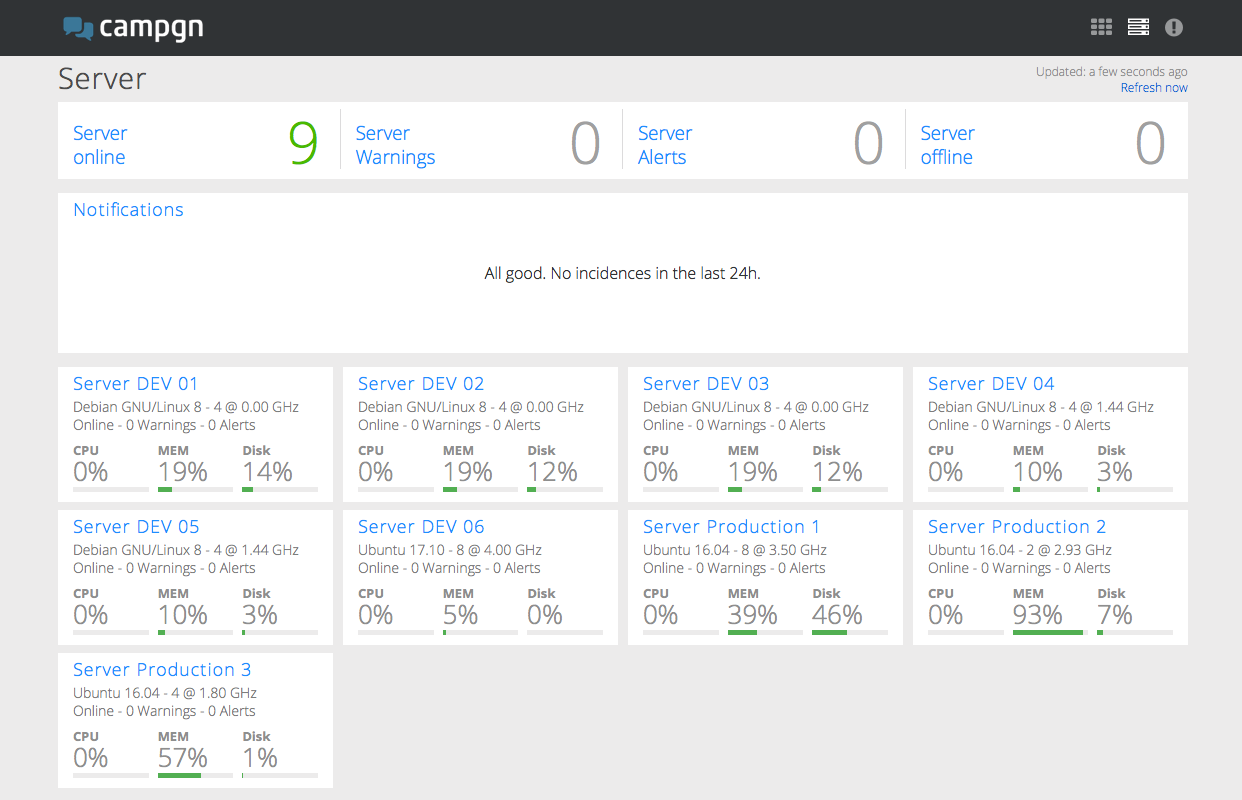Click the Notifications heading
This screenshot has width=1242, height=800.
[128, 210]
